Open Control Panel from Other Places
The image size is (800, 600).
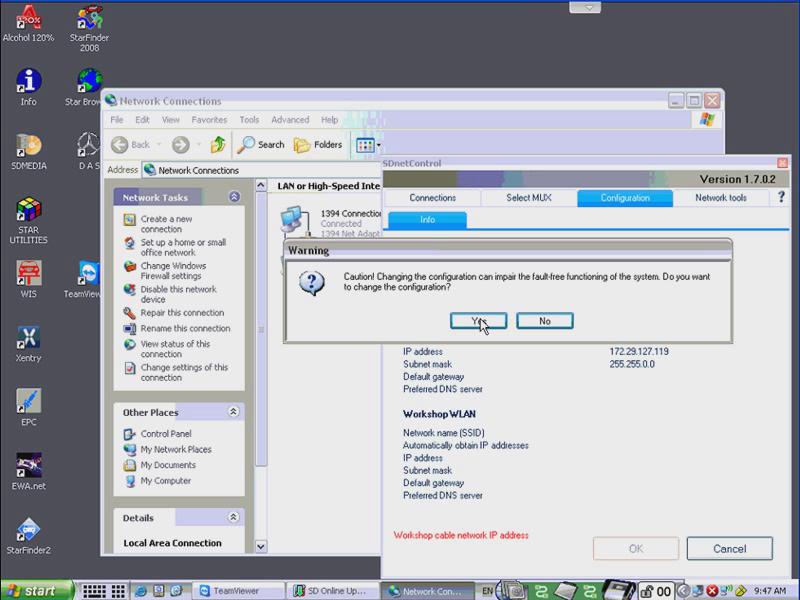[165, 434]
